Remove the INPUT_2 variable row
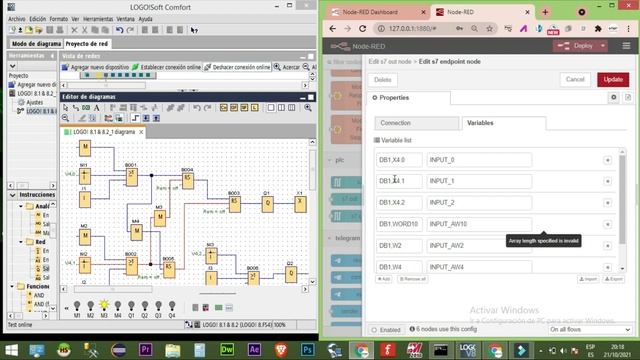This screenshot has width=640, height=360. [607, 203]
